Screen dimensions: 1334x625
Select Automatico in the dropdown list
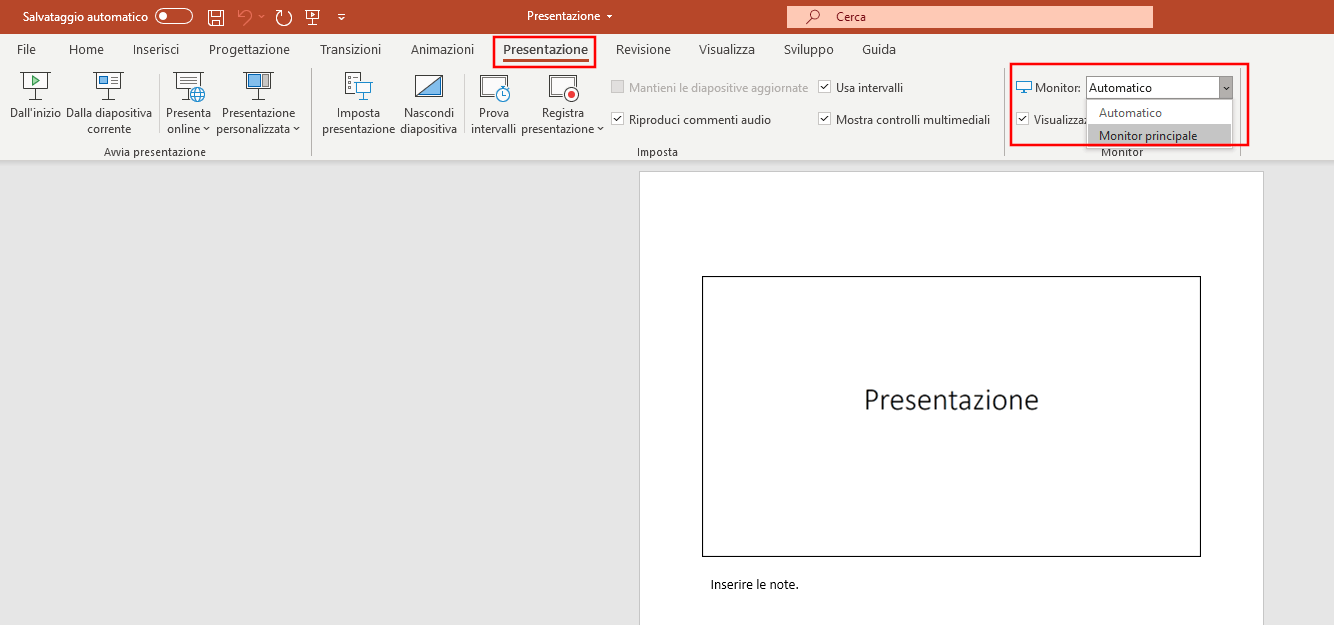pos(1159,113)
